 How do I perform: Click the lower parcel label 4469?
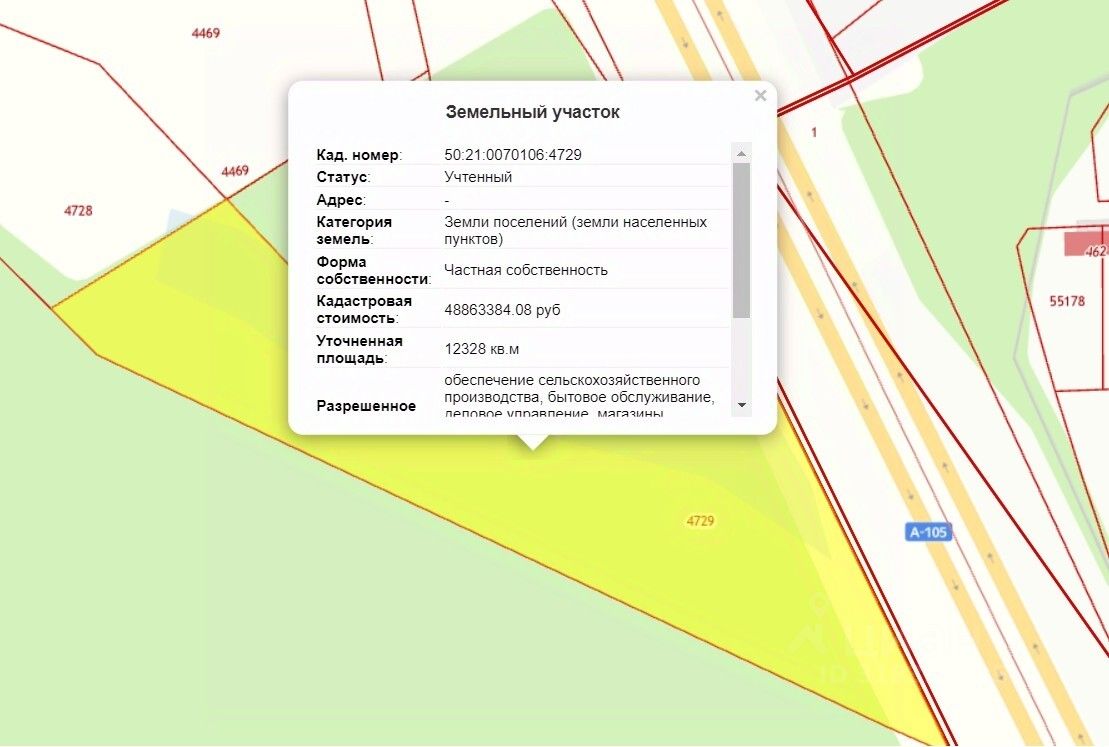pos(235,171)
